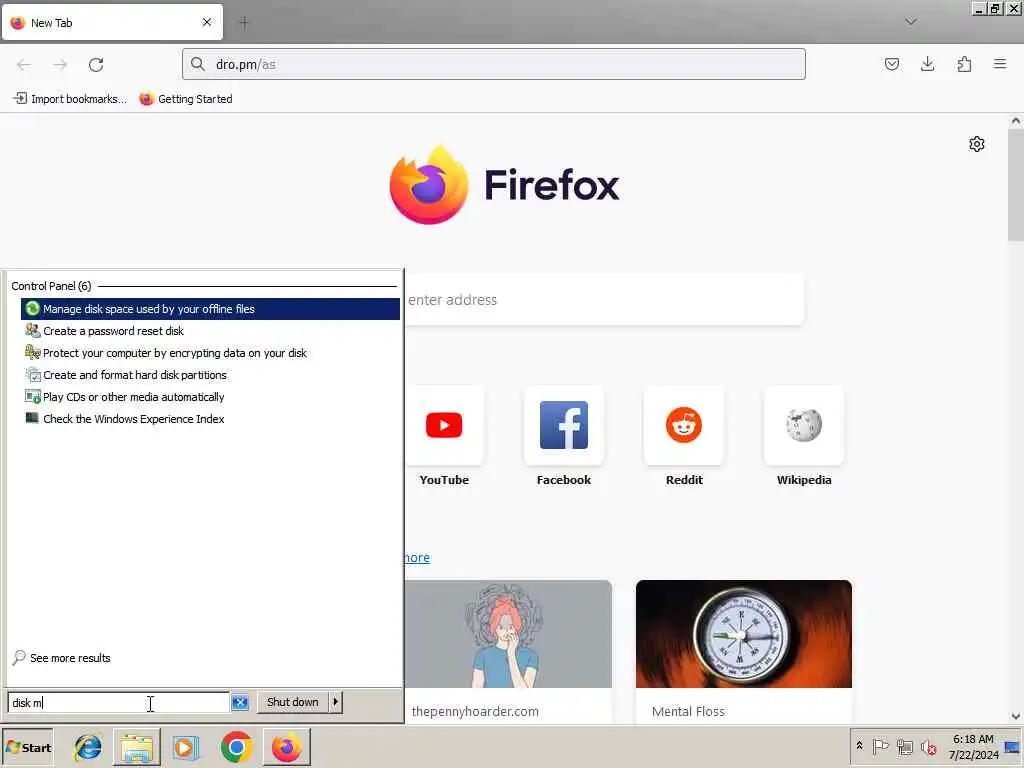This screenshot has height=768, width=1024.
Task: Save to Pocket icon
Action: point(891,64)
